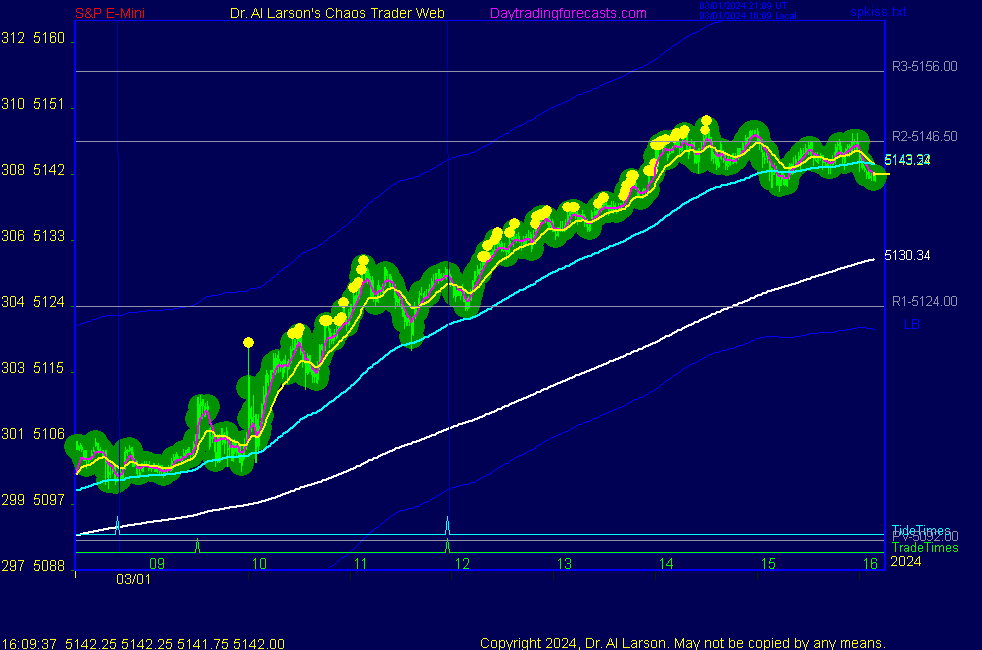Click the 10 hour label on time axis
Viewport: 982px width, 650px height.
259,564
